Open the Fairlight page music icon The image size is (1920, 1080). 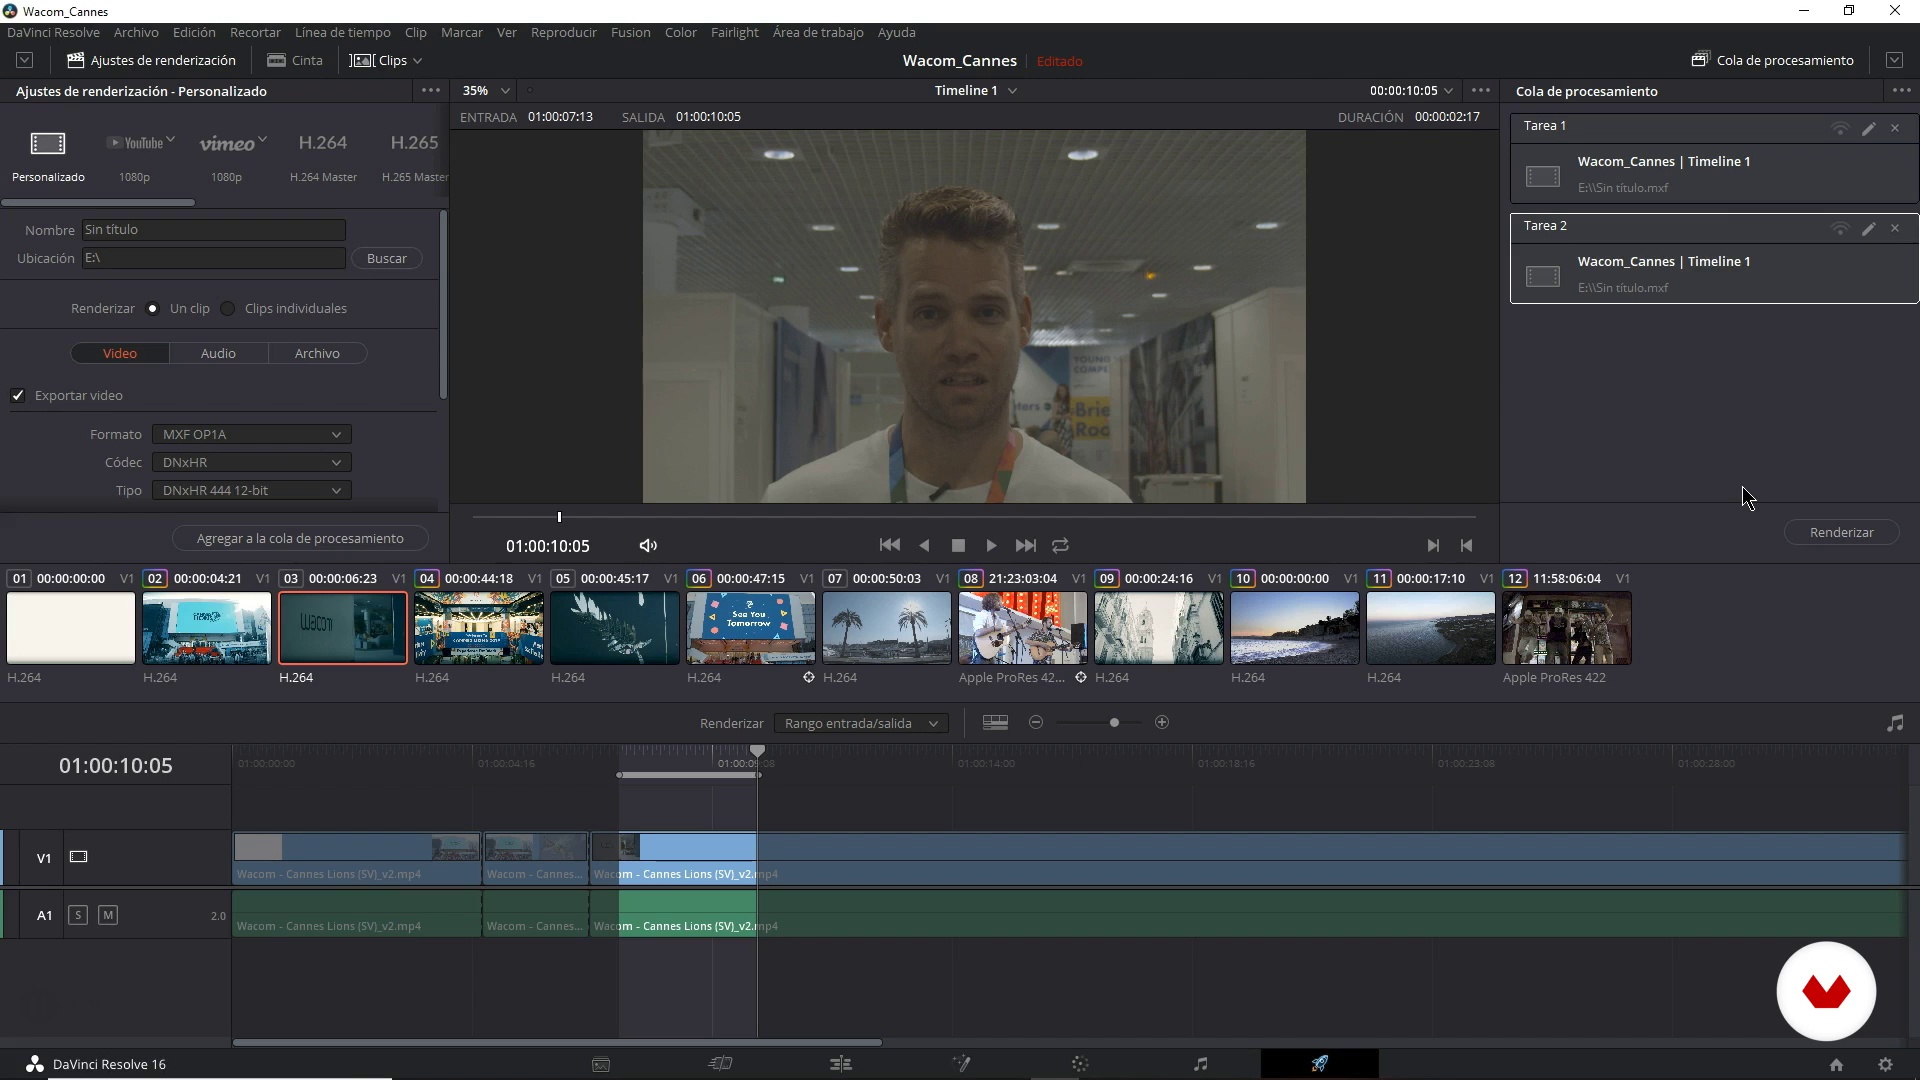[x=1200, y=1064]
